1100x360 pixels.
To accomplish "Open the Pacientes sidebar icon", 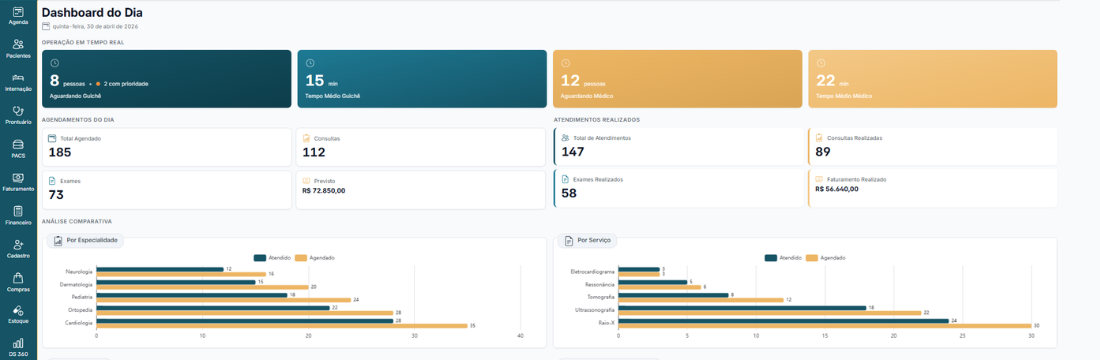I will pyautogui.click(x=18, y=45).
